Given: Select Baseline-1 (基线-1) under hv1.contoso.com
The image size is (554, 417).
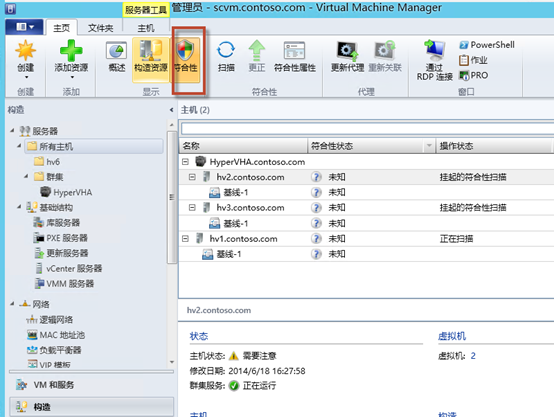Looking at the screenshot, I should [366, 254].
